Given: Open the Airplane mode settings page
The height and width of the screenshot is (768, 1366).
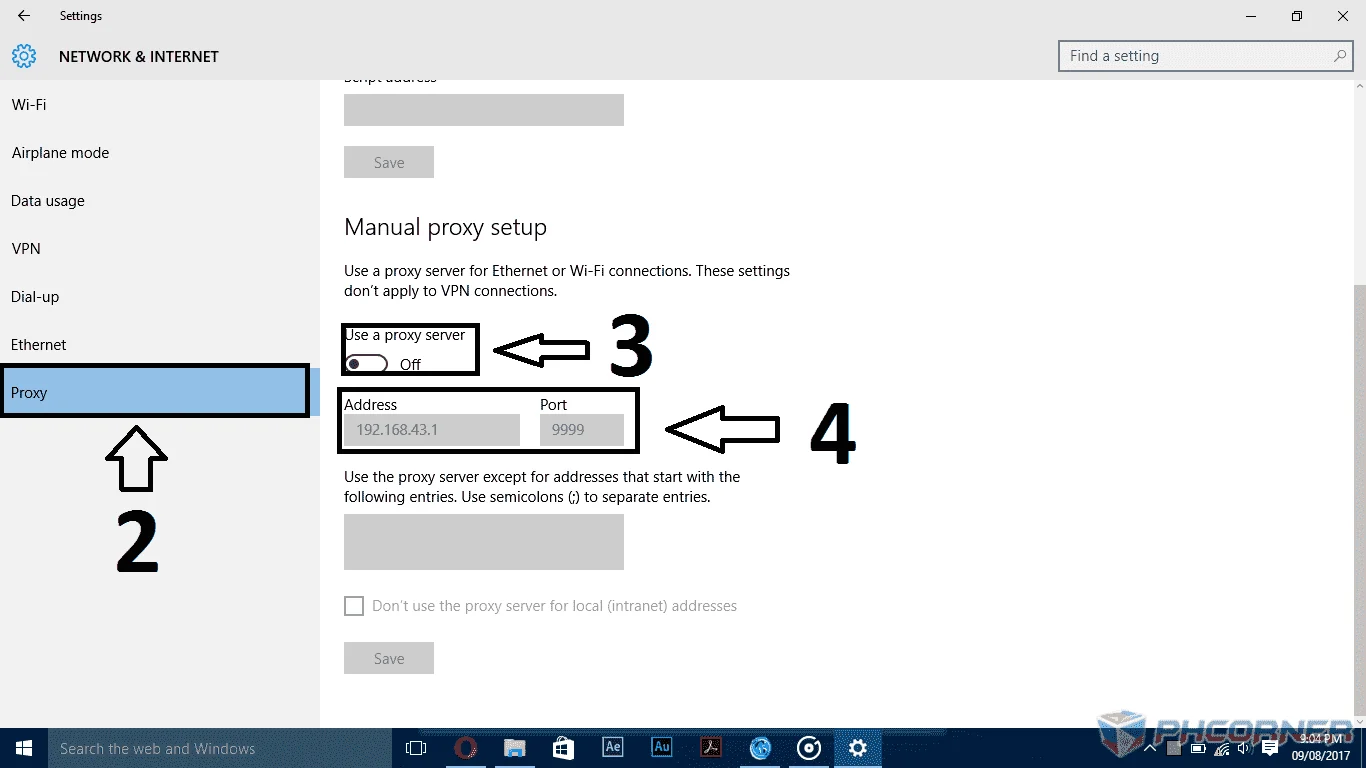Looking at the screenshot, I should pos(160,153).
